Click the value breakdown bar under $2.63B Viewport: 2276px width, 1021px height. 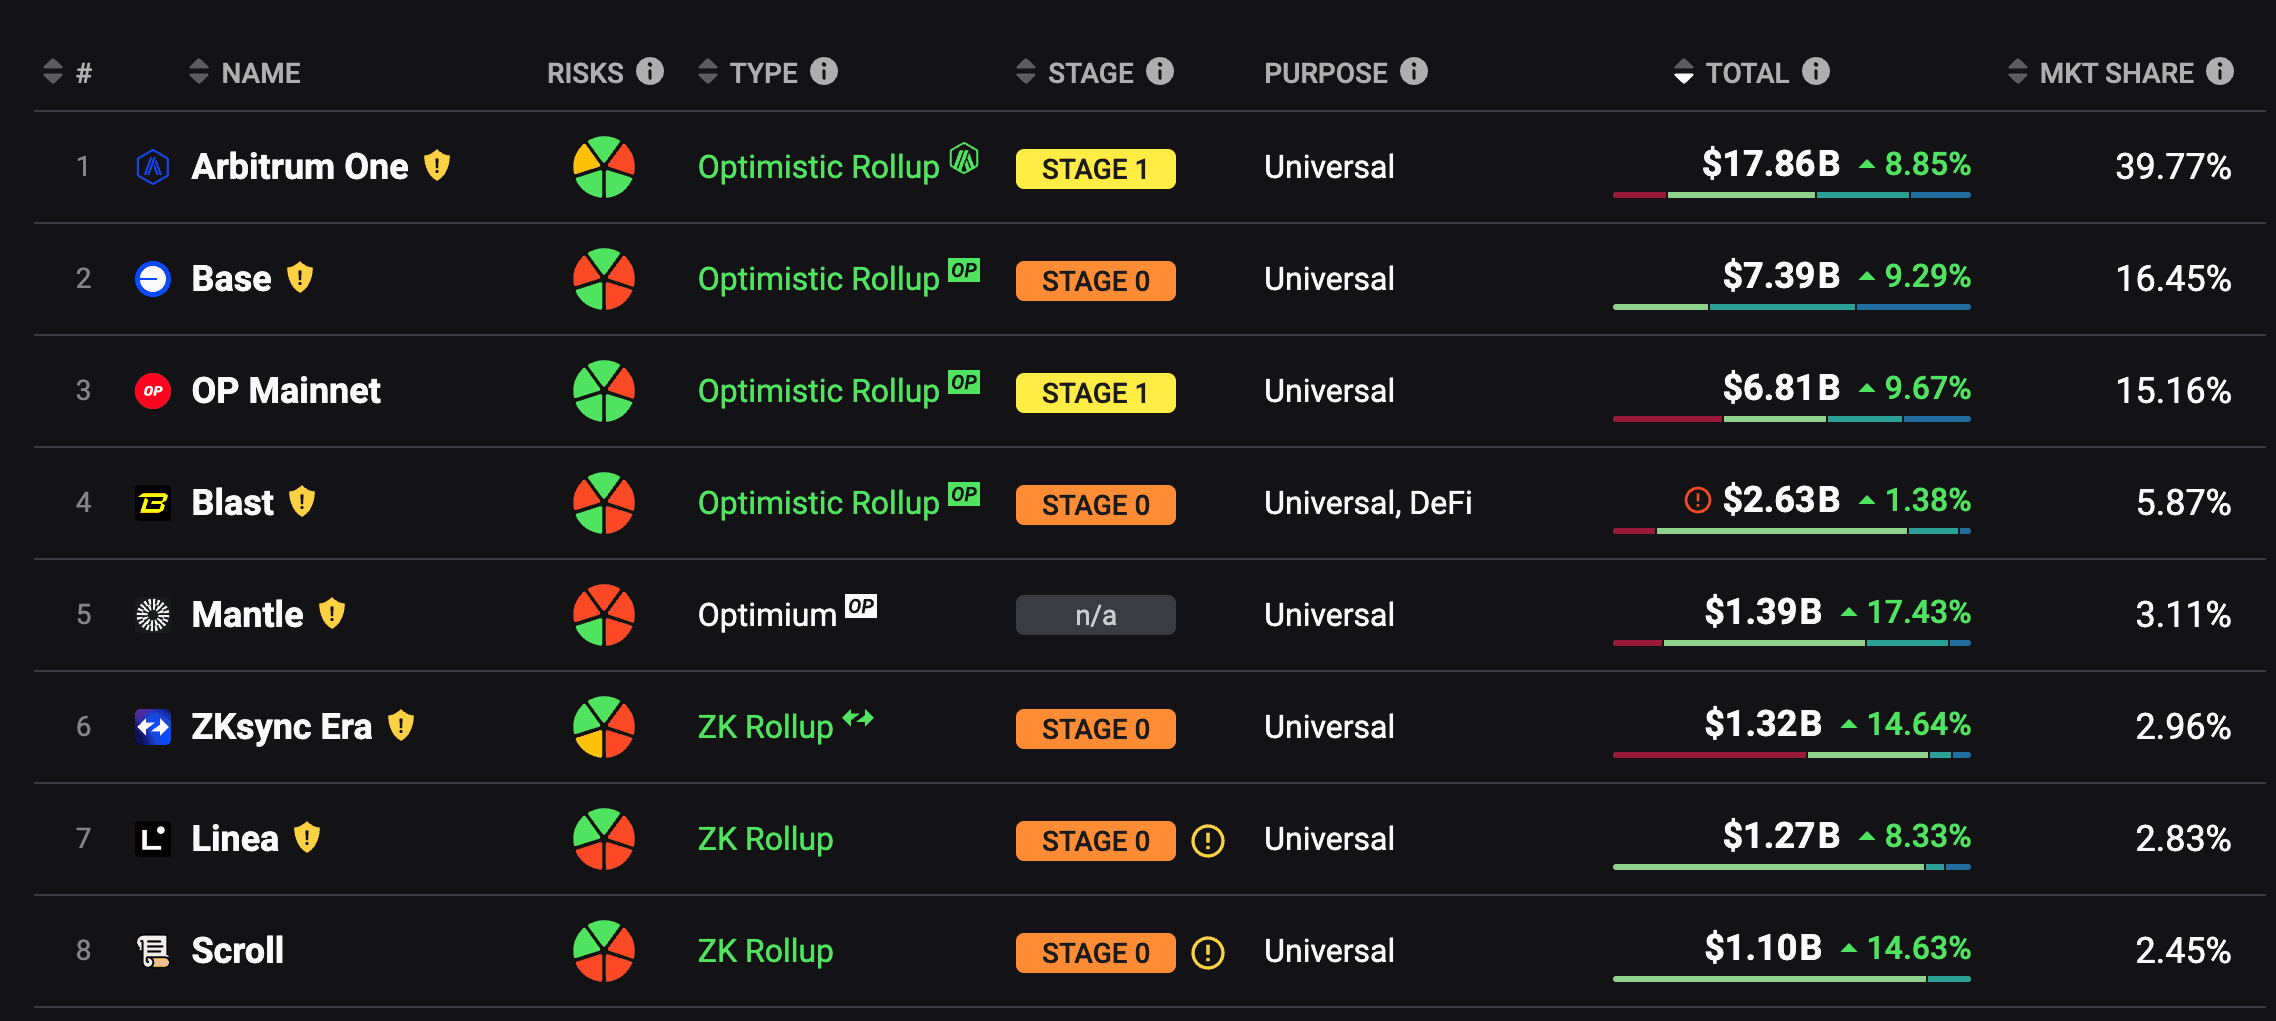[x=1791, y=531]
